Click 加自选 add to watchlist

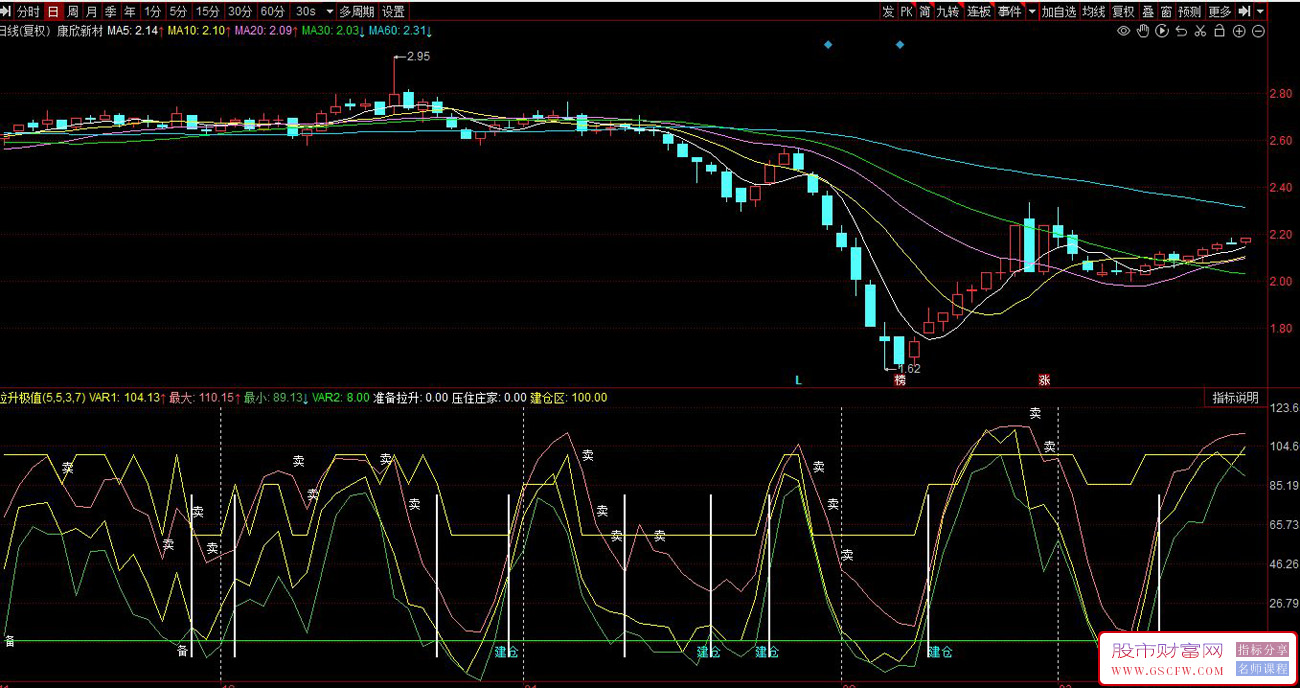pyautogui.click(x=1059, y=12)
